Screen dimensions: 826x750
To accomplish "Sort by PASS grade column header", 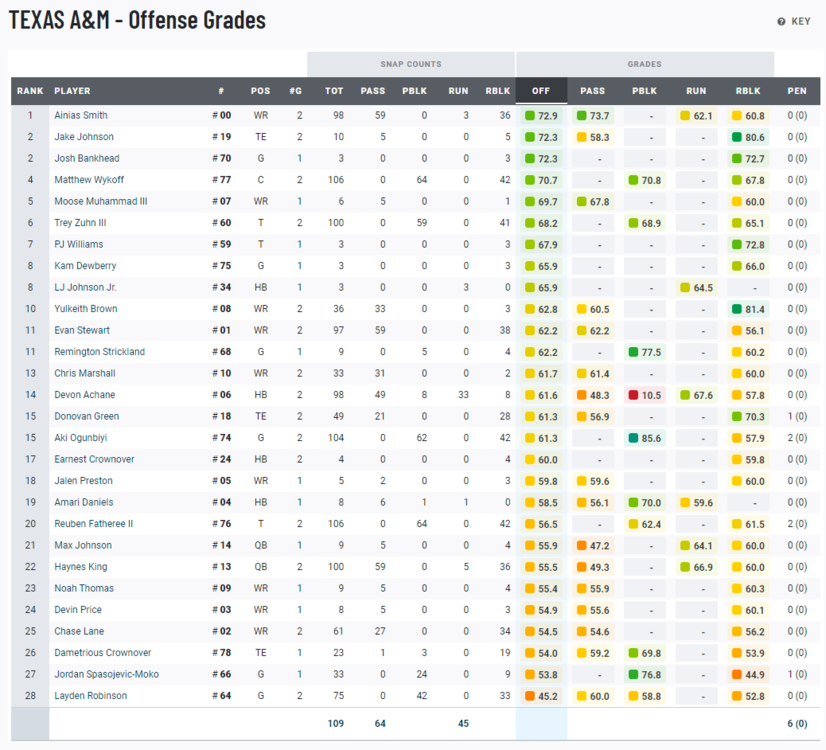I will (x=592, y=91).
